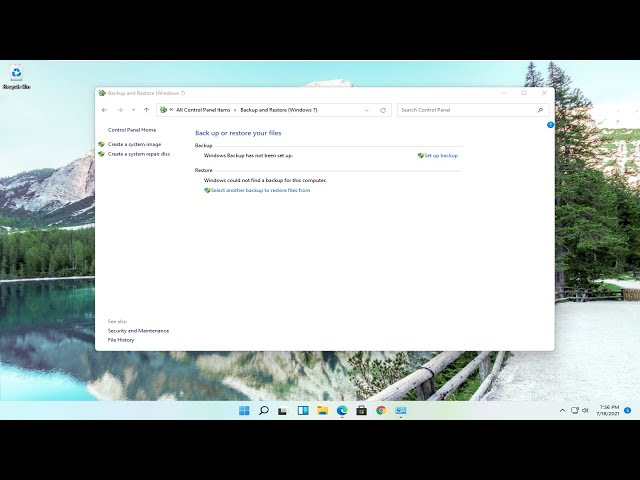
Task: Show hidden system tray icons
Action: 562,411
